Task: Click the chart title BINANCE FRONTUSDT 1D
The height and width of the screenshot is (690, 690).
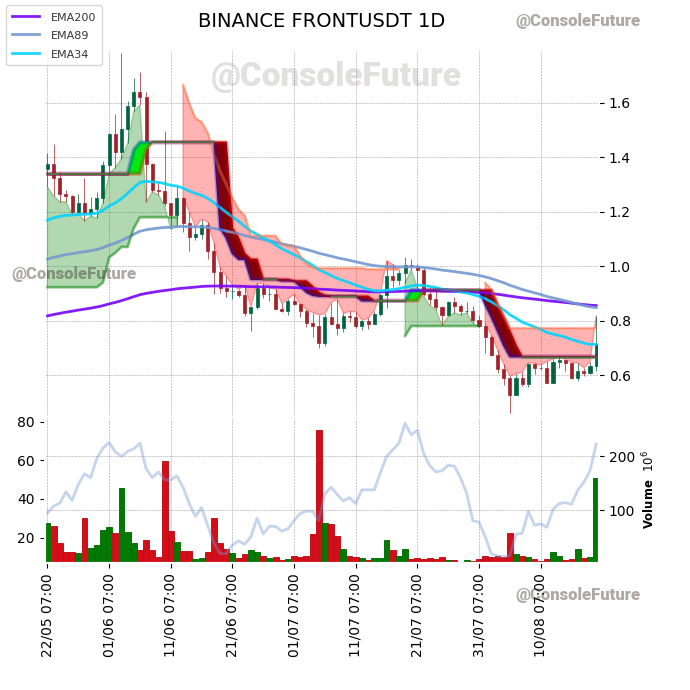Action: point(321,21)
